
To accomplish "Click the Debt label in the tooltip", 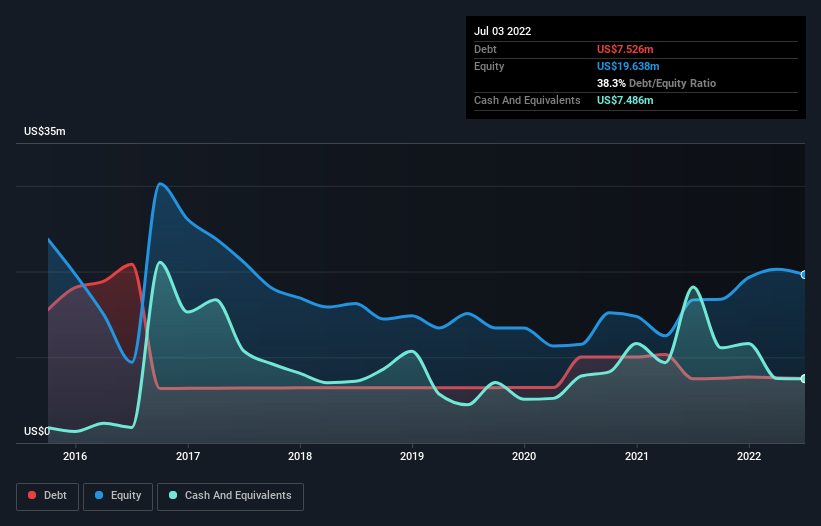I will coord(485,49).
